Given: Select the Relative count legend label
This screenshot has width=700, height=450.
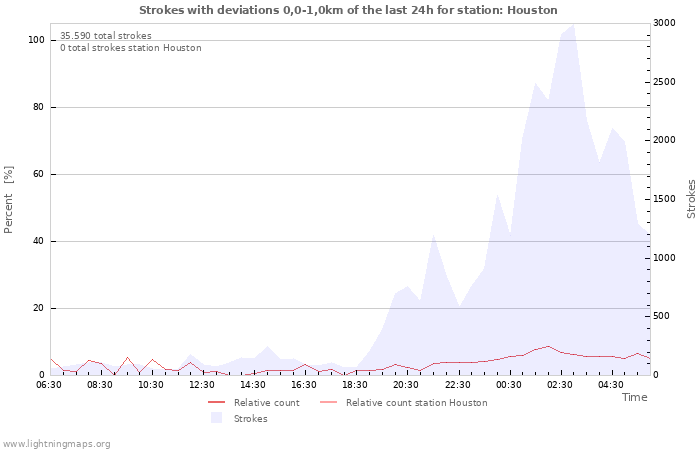Looking at the screenshot, I should [x=266, y=403].
